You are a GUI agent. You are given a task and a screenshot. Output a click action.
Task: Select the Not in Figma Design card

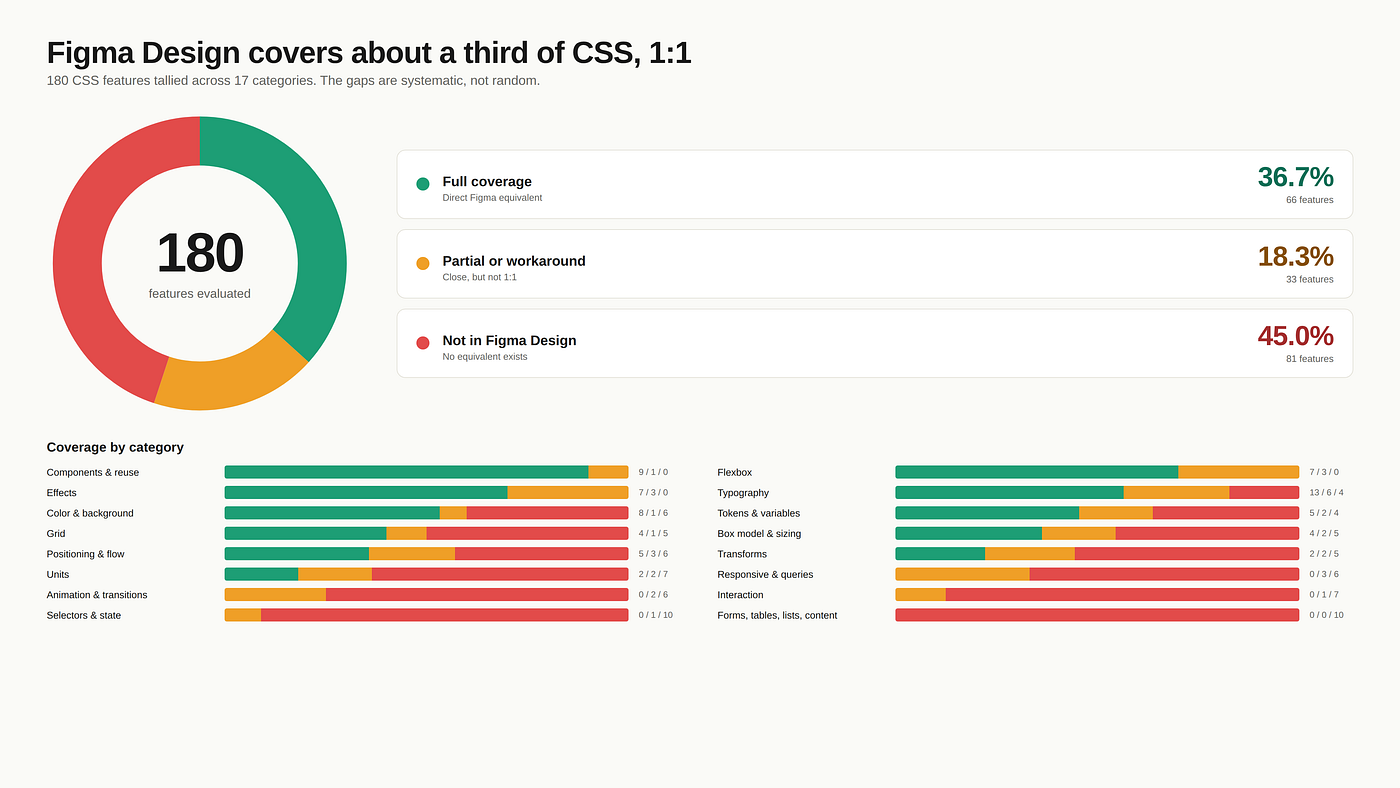click(875, 343)
